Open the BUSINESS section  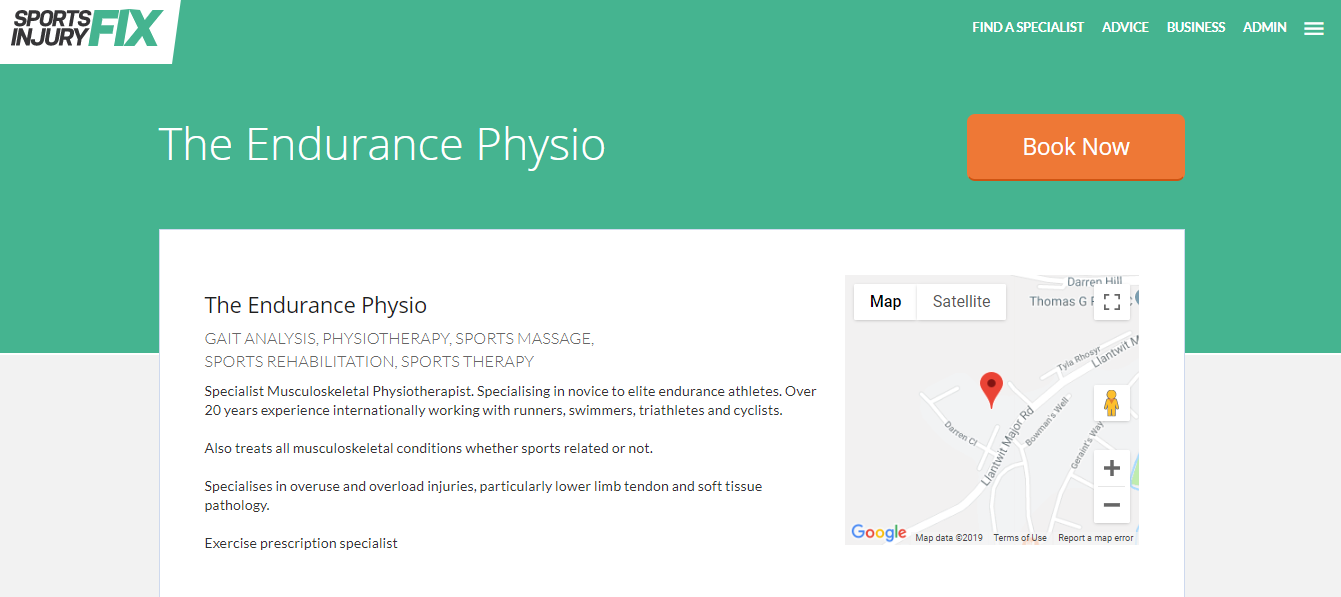tap(1195, 27)
